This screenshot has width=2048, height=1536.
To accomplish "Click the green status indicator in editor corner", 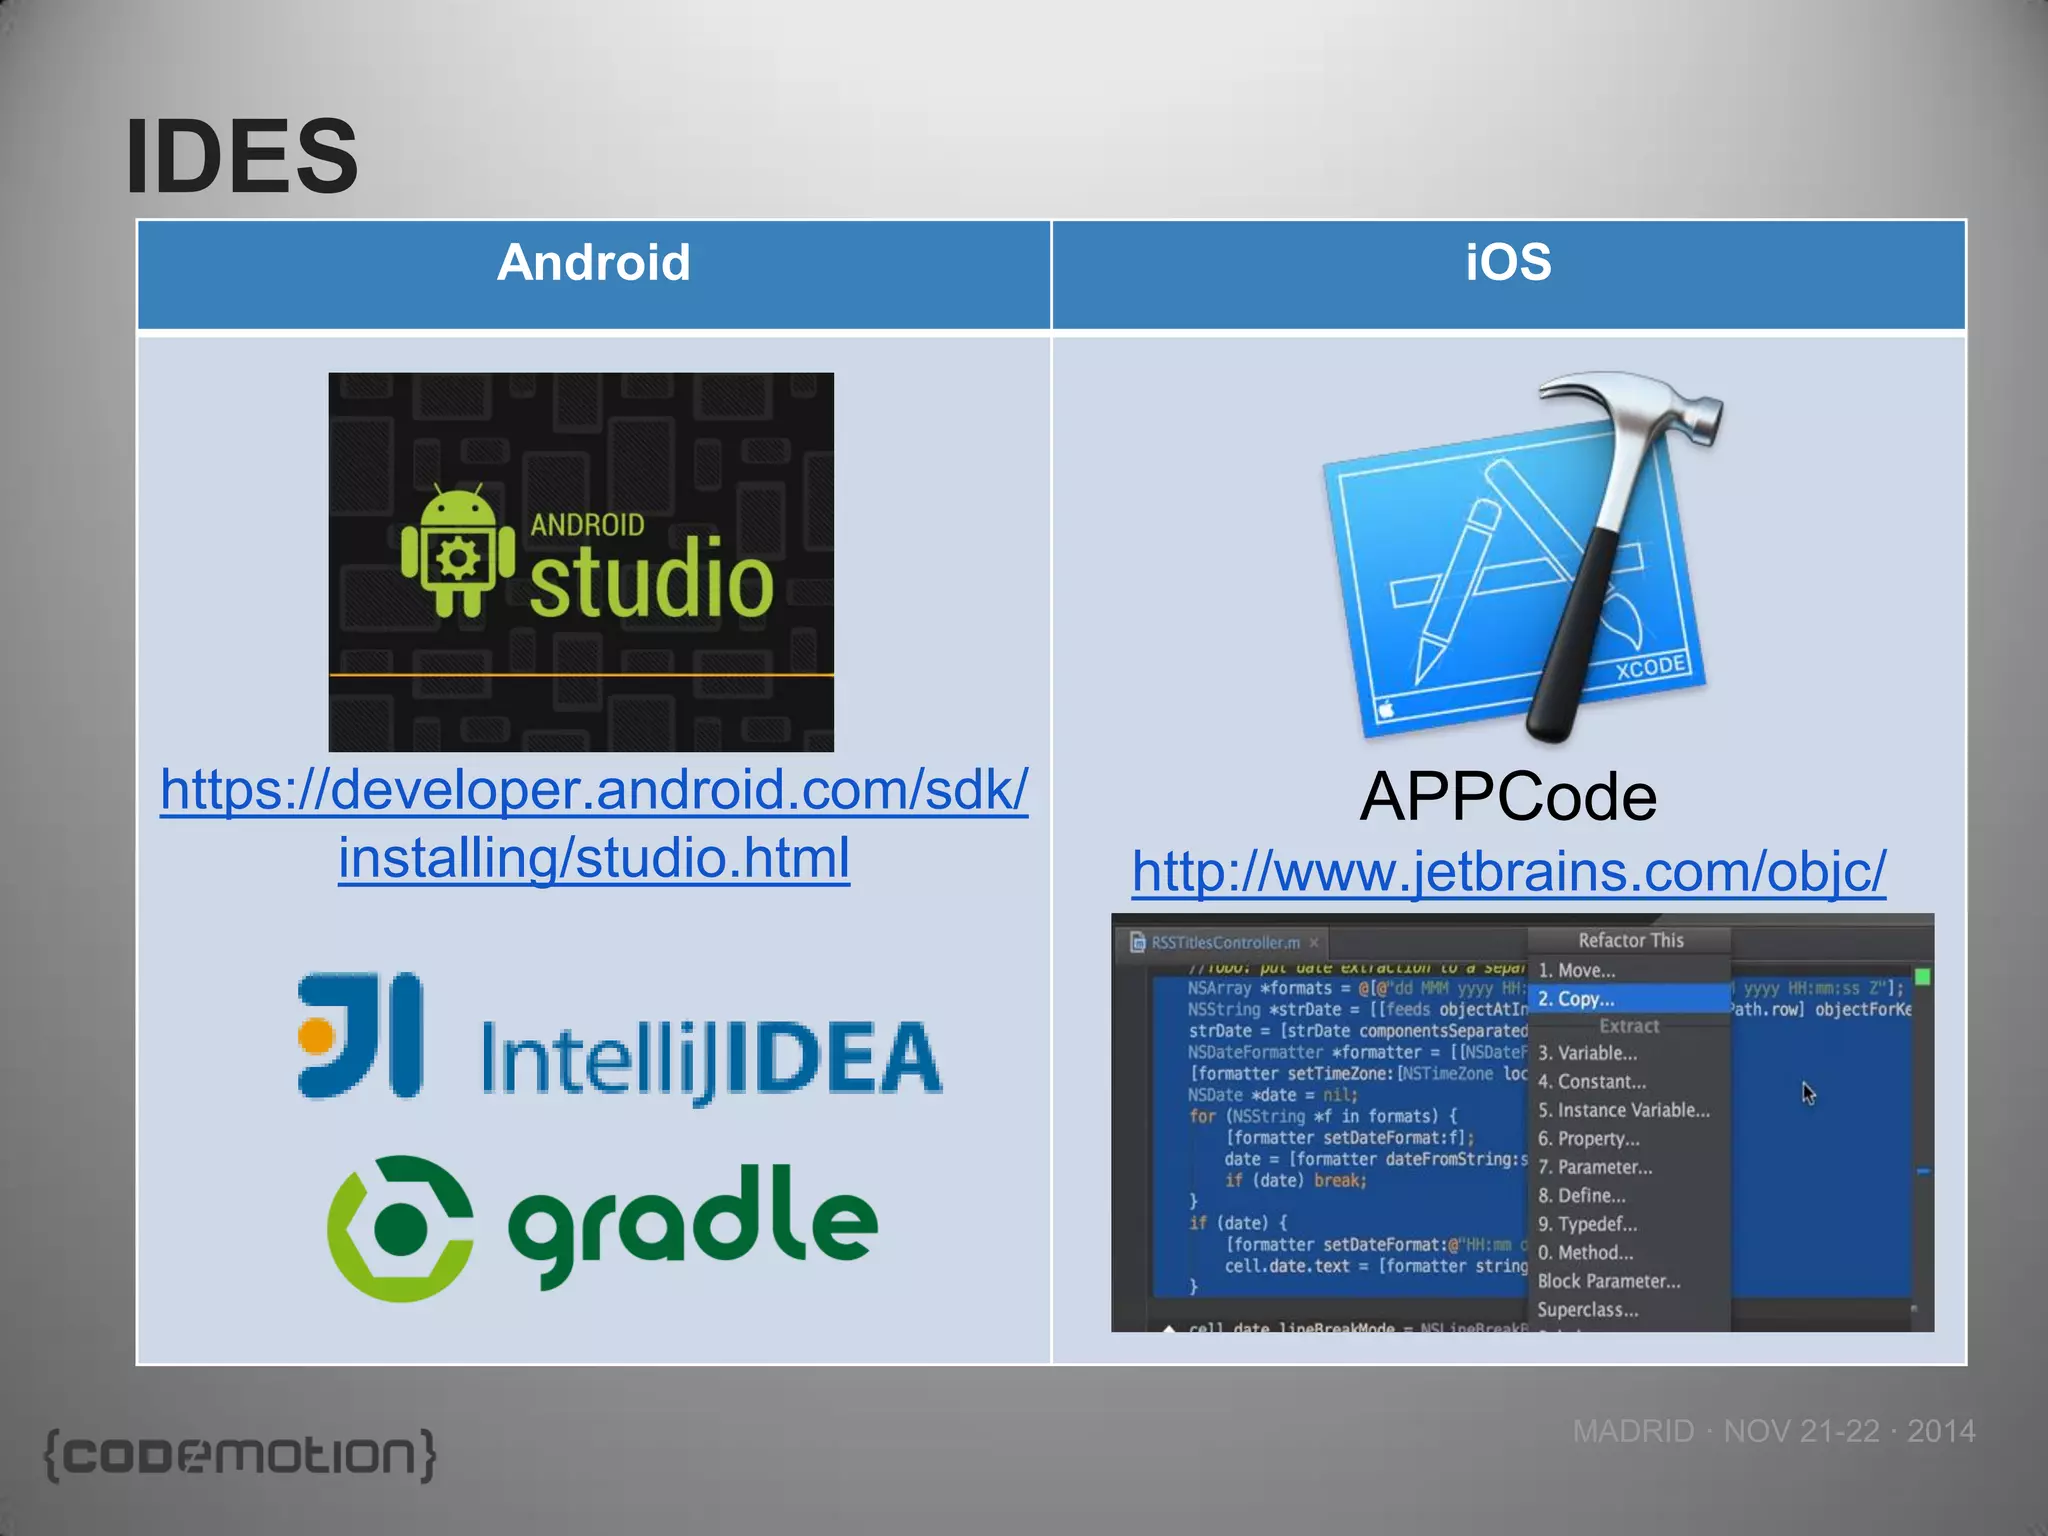I will [x=1922, y=976].
